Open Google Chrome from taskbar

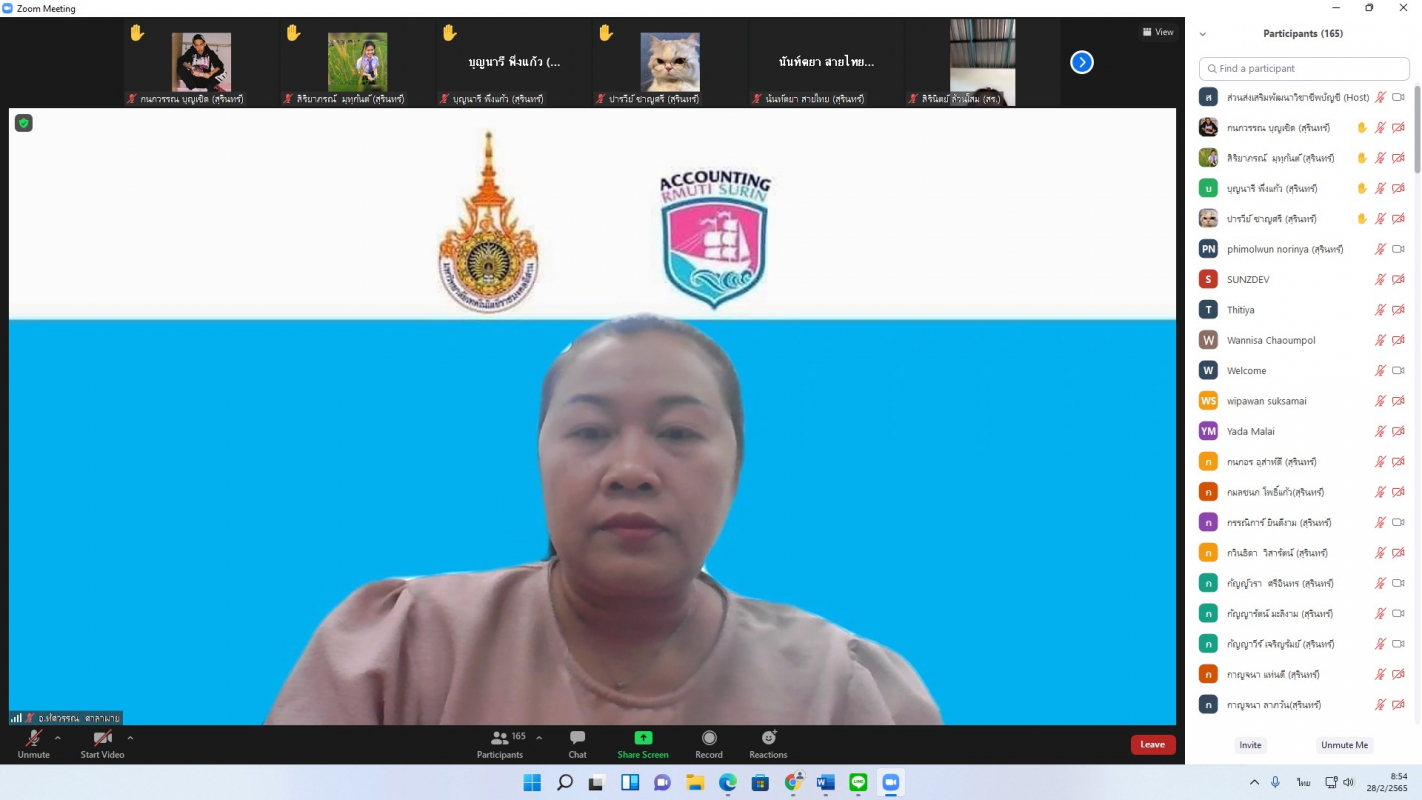(793, 782)
